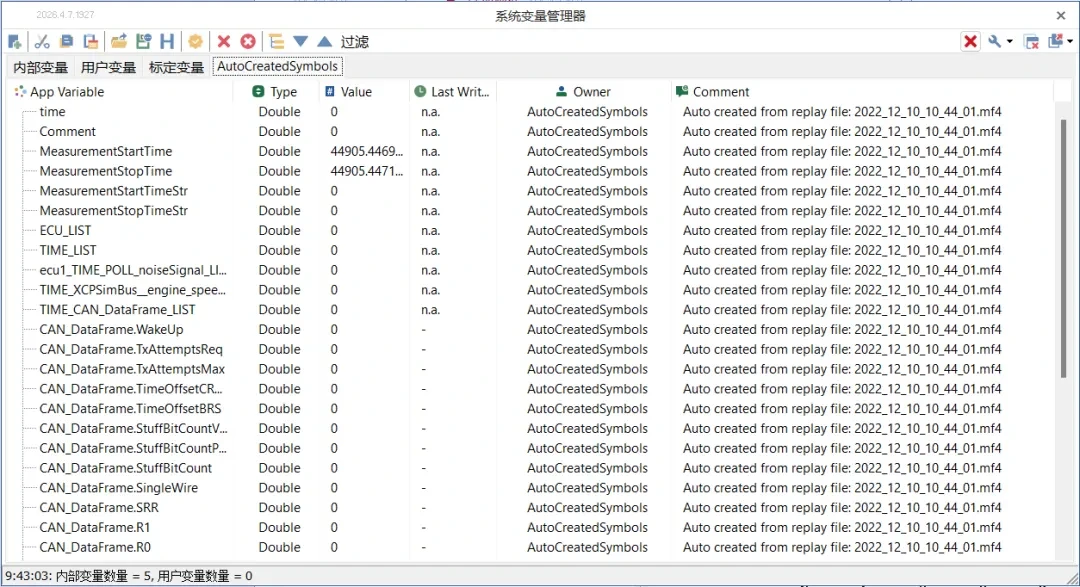Click the blue H header icon

tap(167, 41)
